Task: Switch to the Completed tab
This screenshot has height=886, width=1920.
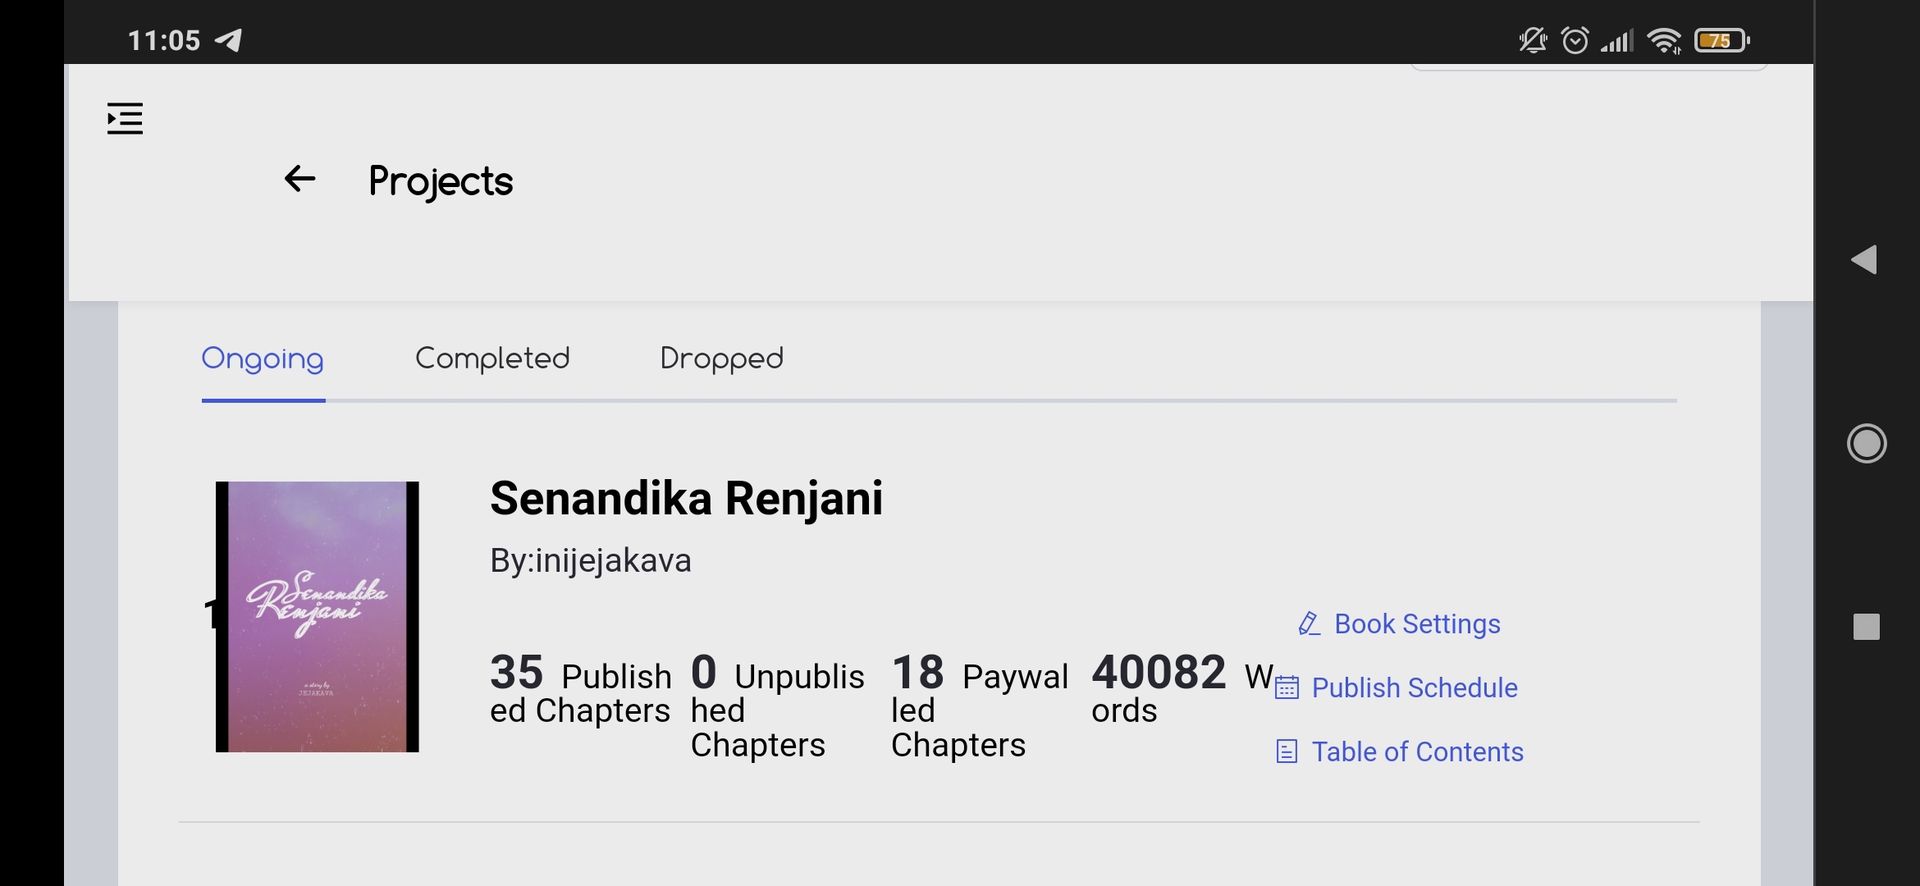Action: click(x=492, y=358)
